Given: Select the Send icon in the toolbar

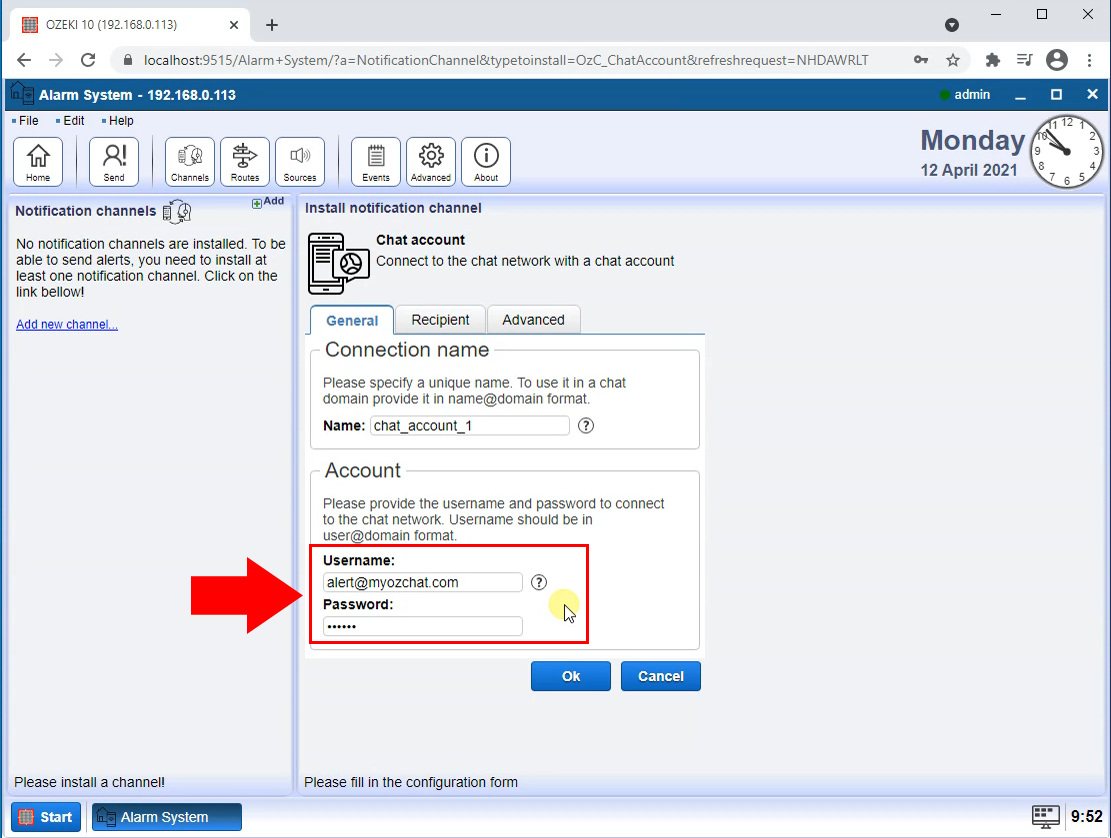Looking at the screenshot, I should pos(113,161).
